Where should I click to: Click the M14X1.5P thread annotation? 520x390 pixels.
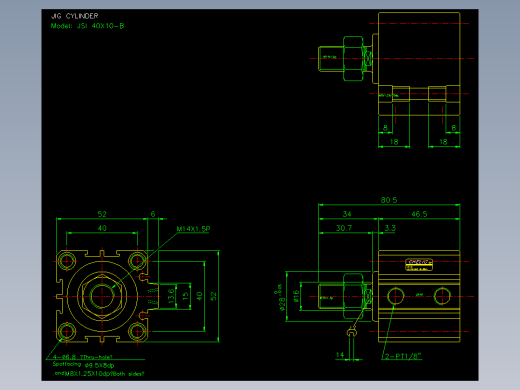[193, 229]
